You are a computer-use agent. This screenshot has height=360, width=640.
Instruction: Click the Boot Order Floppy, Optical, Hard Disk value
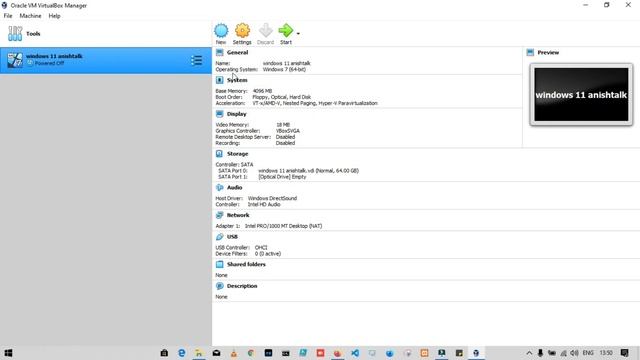pos(282,97)
